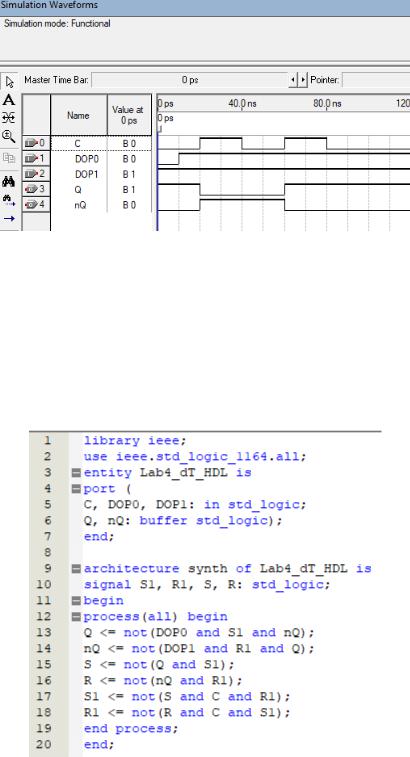Click the blue right-arrow tool icon
The height and width of the screenshot is (757, 410).
9,218
